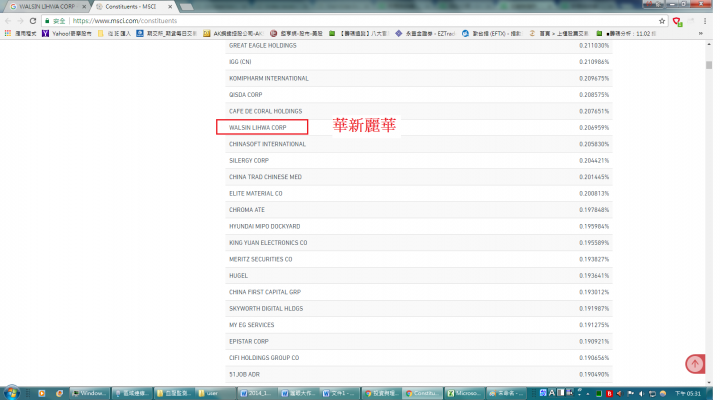Open a new browser tab
The width and height of the screenshot is (720, 400).
tap(186, 7)
